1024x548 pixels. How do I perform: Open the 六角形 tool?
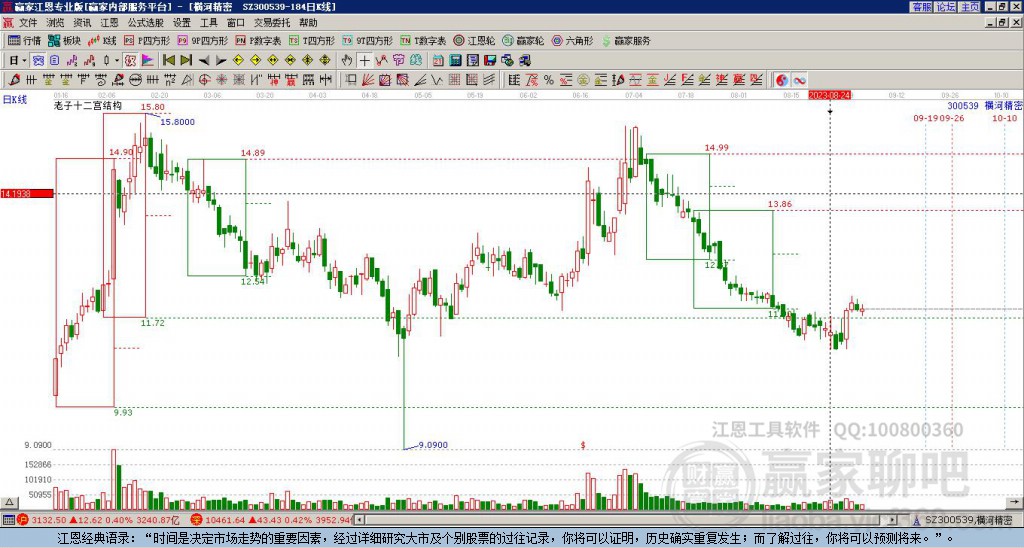(572, 40)
